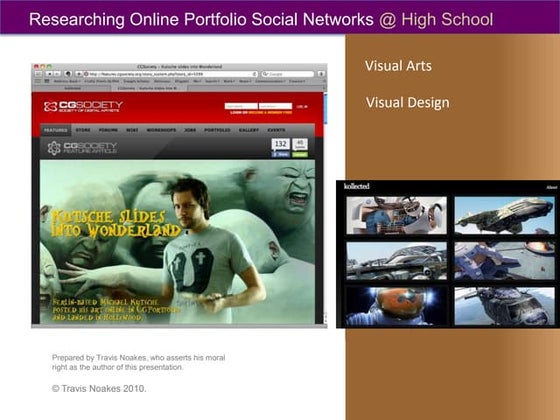Click the About link in kollected
Screen dimensions: 560x420
pyautogui.click(x=551, y=188)
